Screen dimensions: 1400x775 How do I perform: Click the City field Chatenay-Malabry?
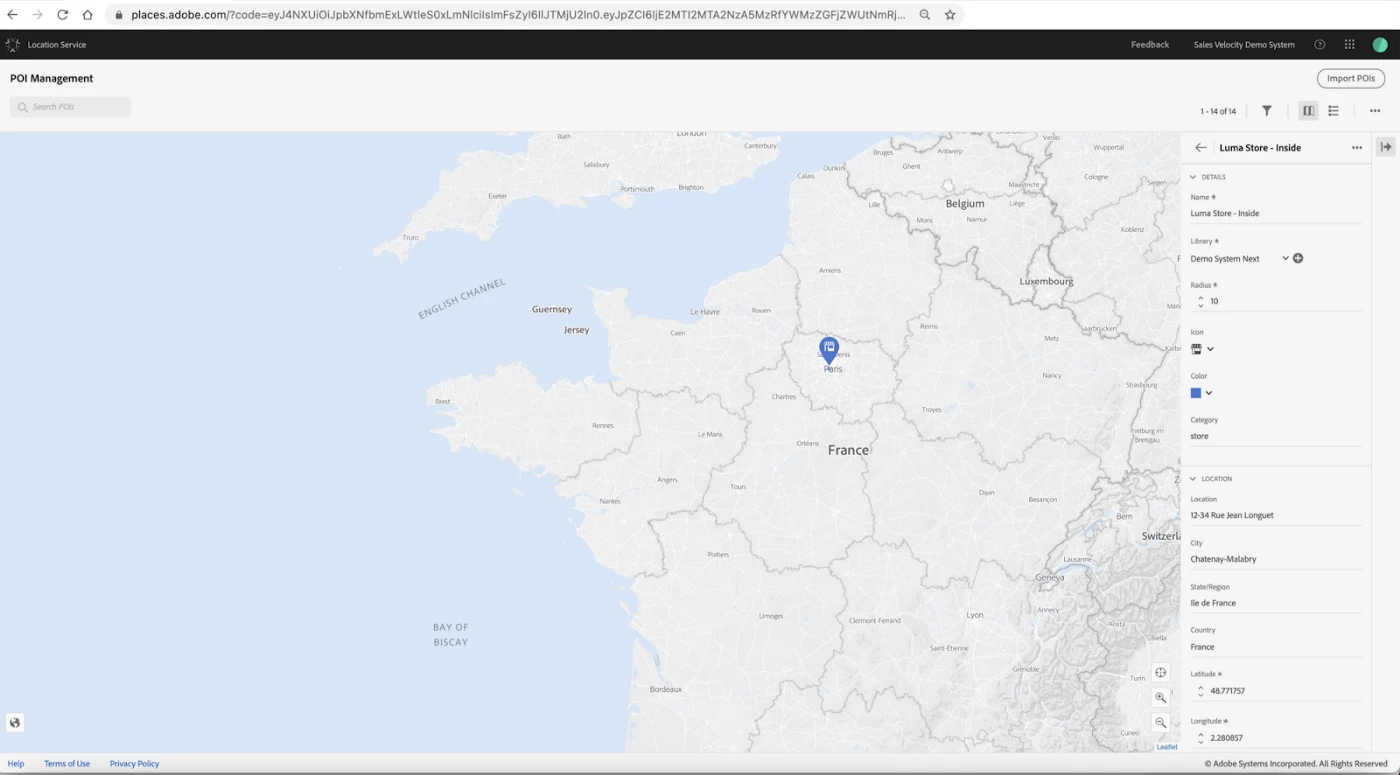(1275, 559)
